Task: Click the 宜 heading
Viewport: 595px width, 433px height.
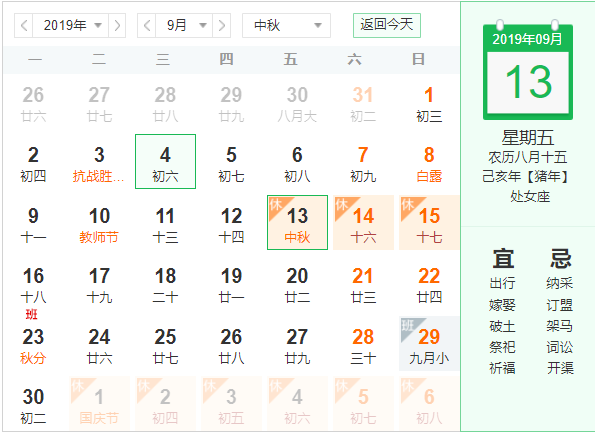Action: (503, 258)
